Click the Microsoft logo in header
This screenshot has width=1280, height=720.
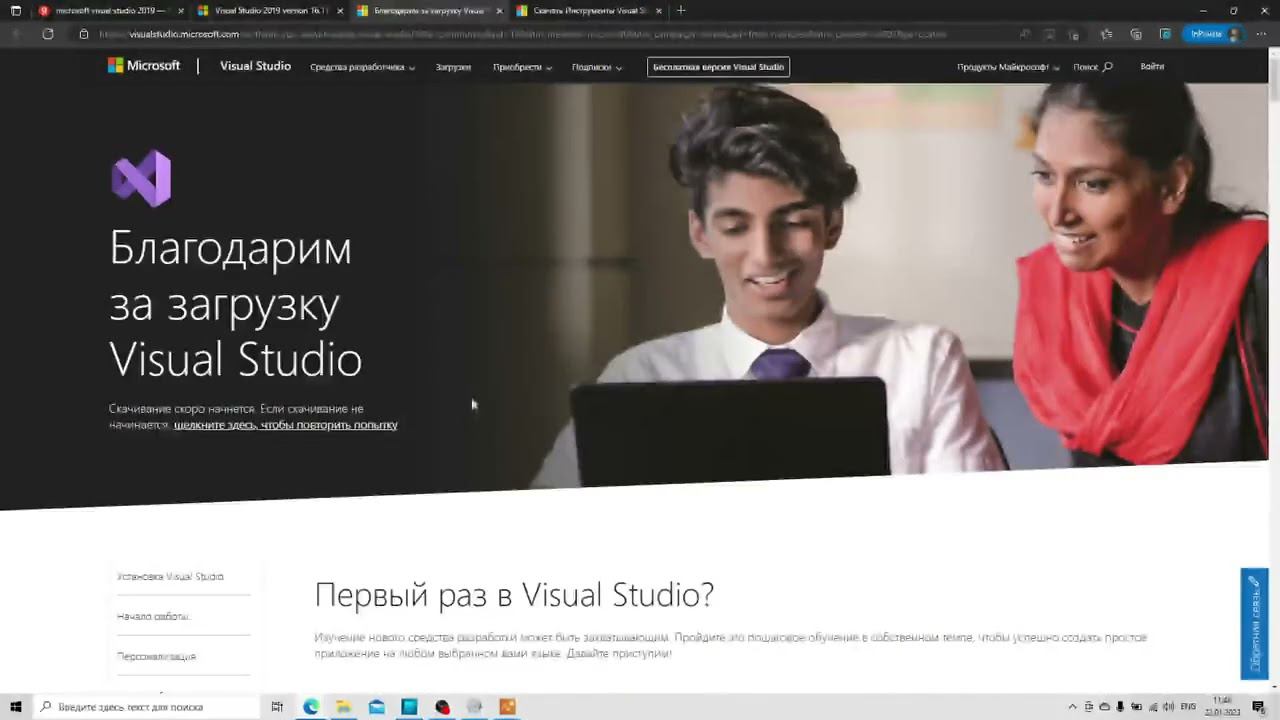(x=144, y=66)
